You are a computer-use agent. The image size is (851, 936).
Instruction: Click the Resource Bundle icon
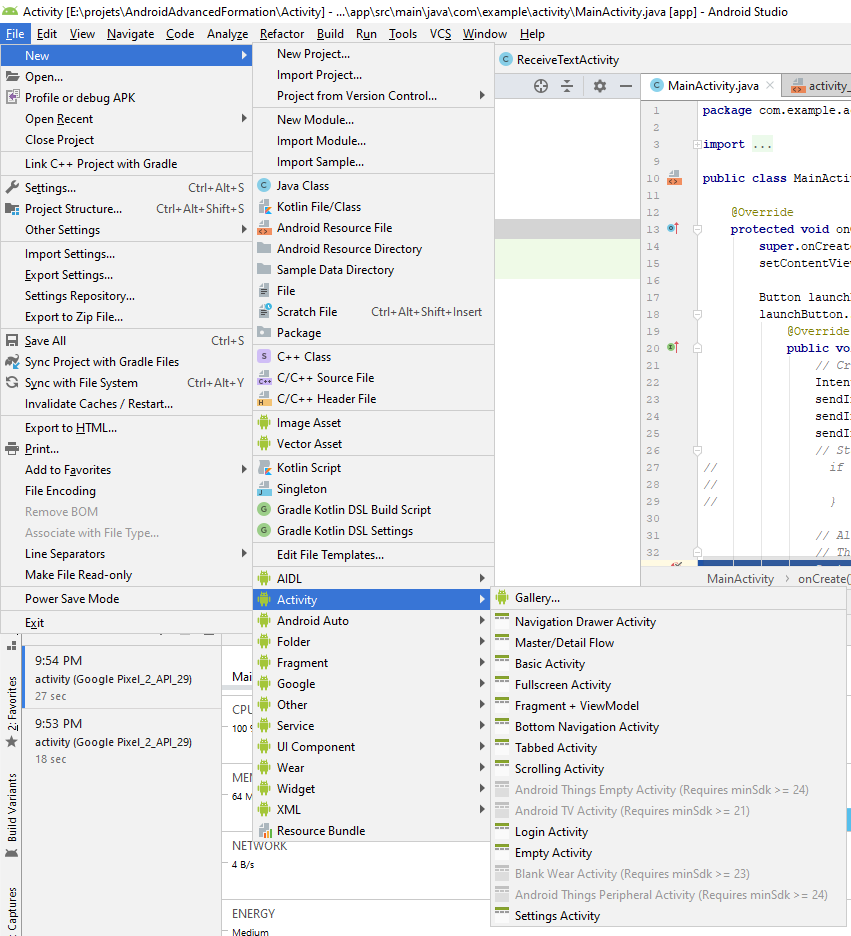pyautogui.click(x=264, y=831)
